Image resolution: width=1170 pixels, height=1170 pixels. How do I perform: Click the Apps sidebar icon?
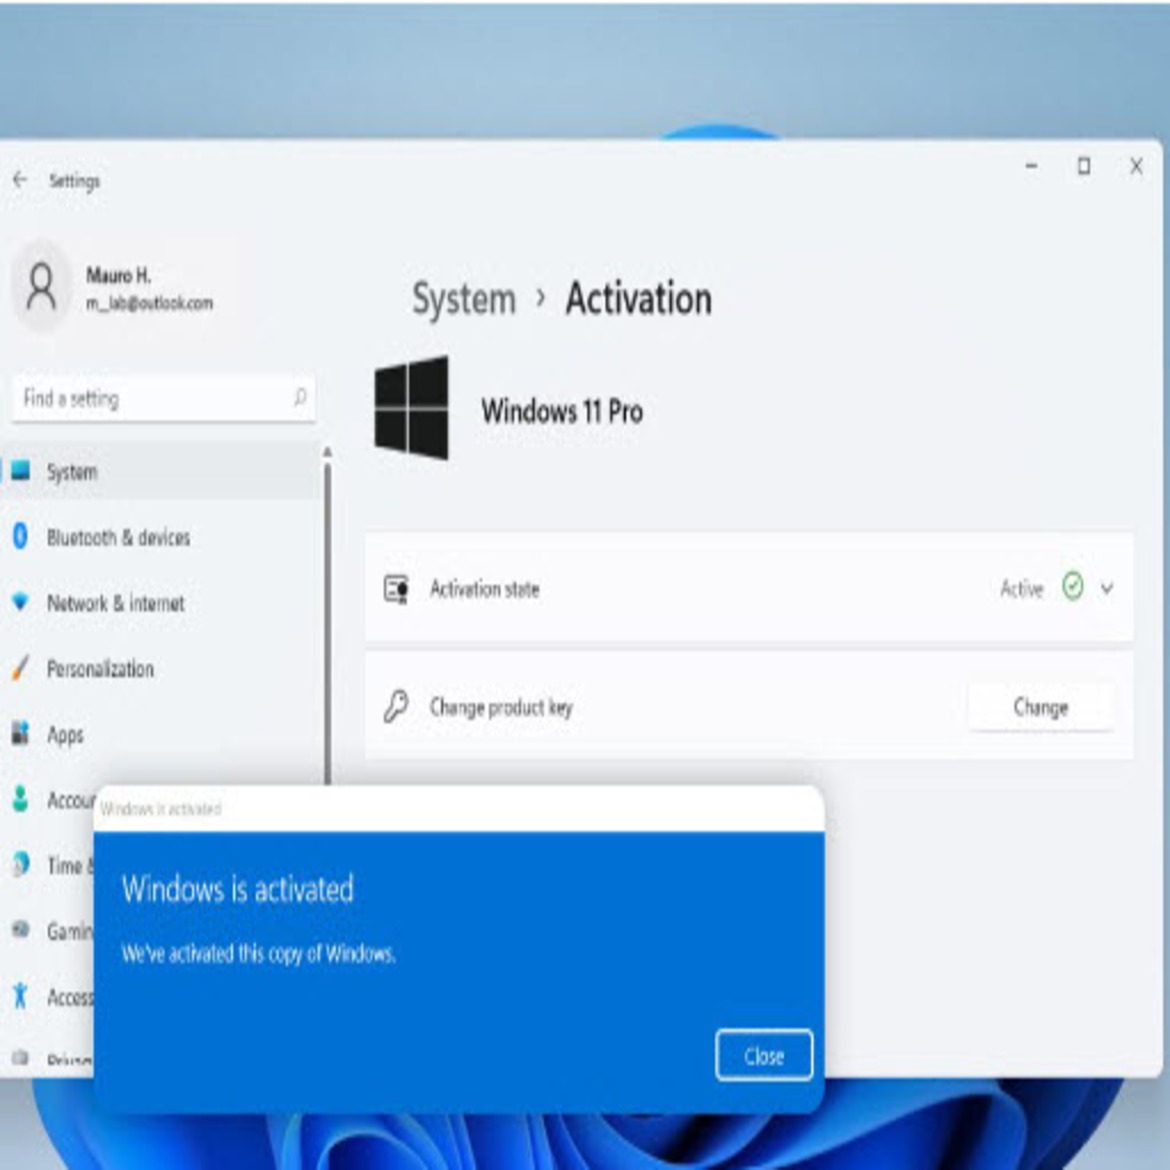[20, 734]
